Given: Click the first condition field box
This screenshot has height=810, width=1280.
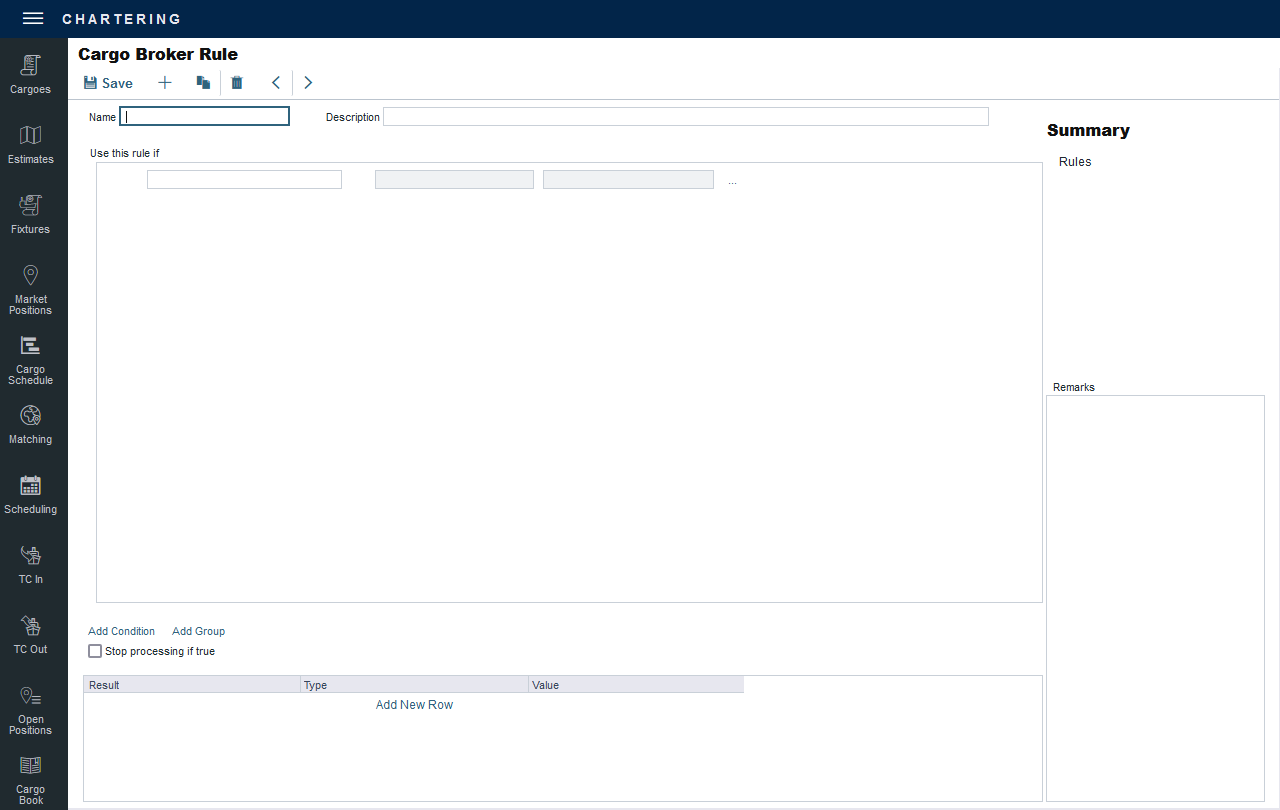Looking at the screenshot, I should pos(244,180).
